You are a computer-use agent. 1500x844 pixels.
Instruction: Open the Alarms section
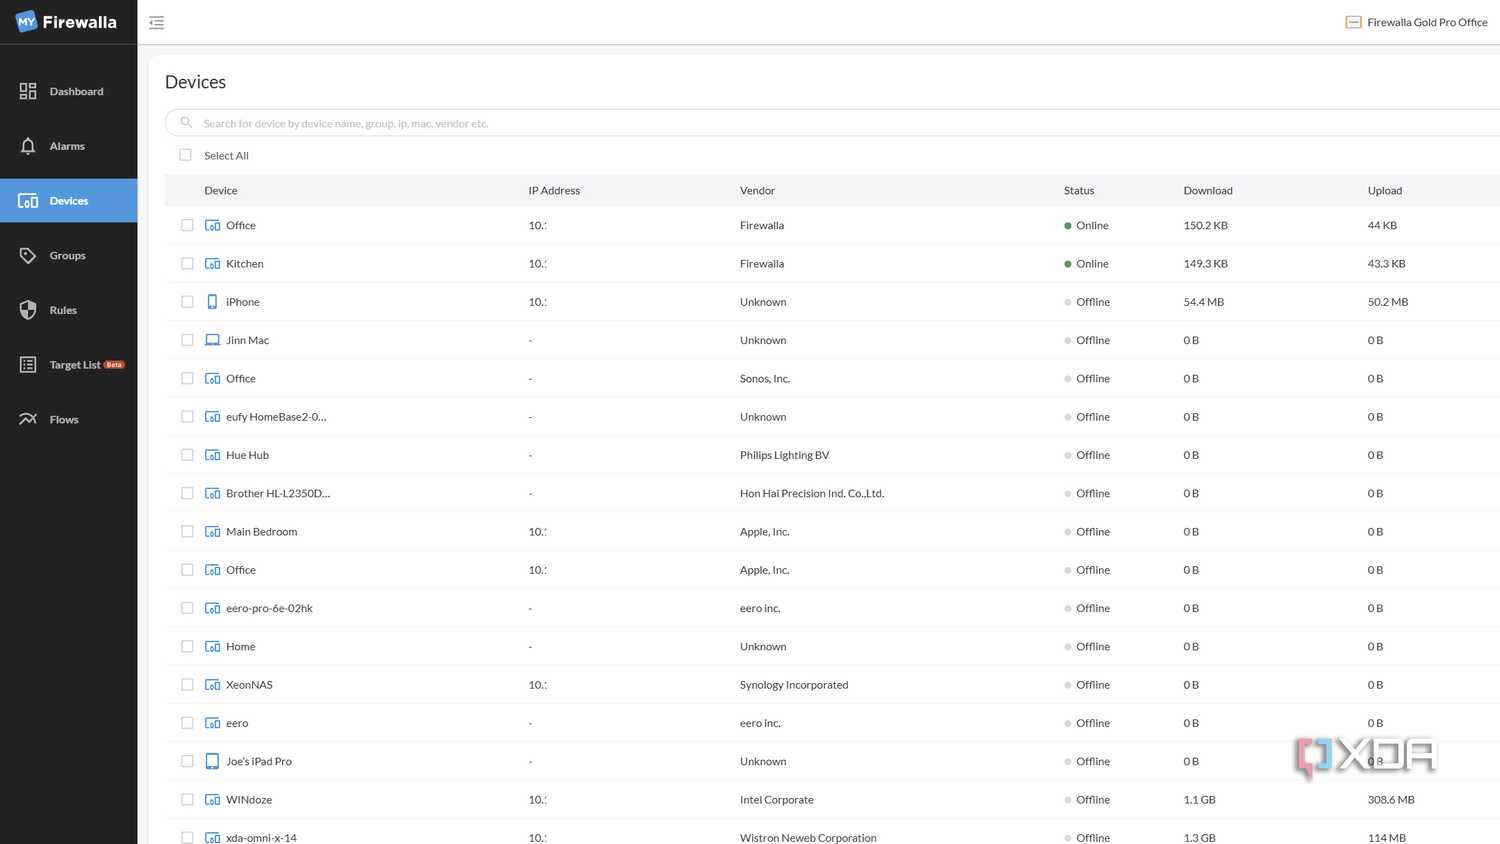[x=68, y=146]
